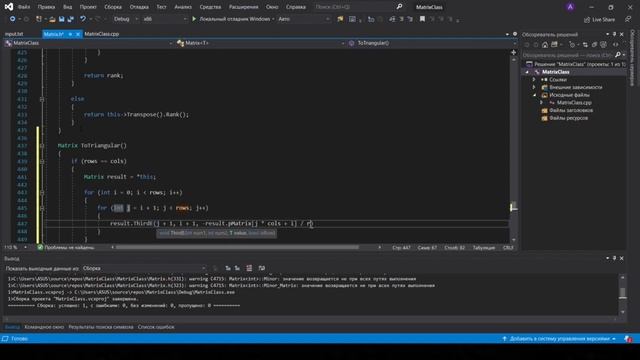Open the Файл menu
This screenshot has width=640, height=360.
(24, 7)
